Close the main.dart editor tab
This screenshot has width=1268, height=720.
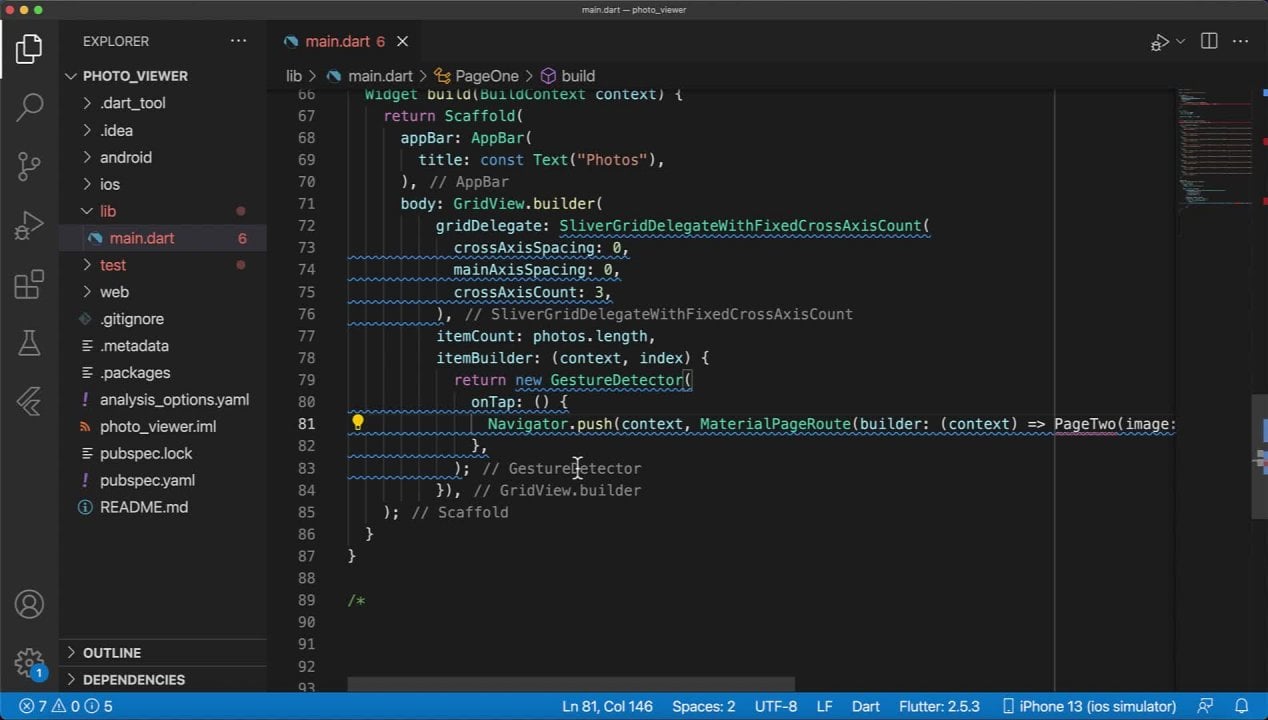(402, 41)
